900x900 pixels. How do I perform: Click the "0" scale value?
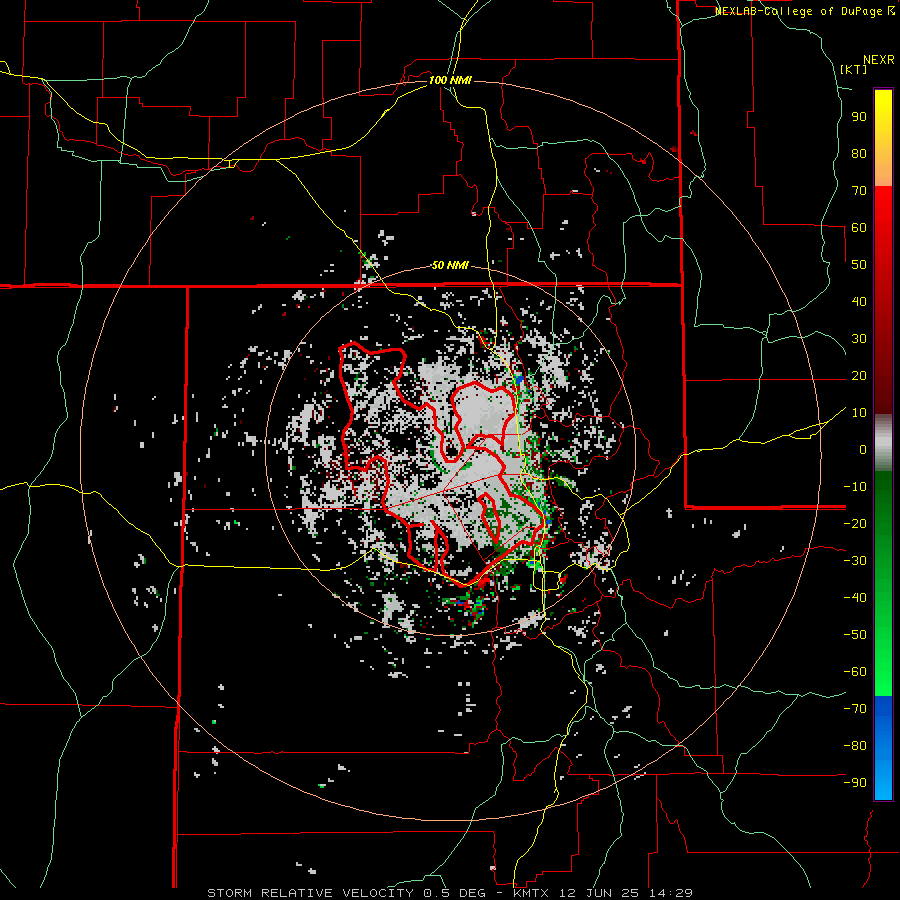tap(863, 449)
